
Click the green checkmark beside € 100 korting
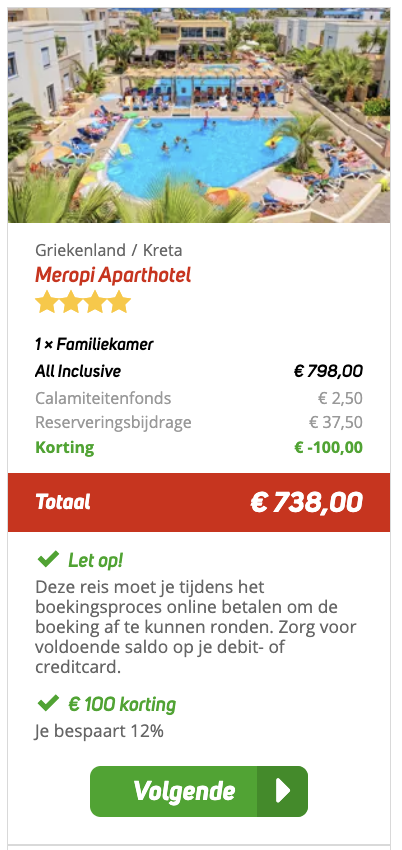48,704
